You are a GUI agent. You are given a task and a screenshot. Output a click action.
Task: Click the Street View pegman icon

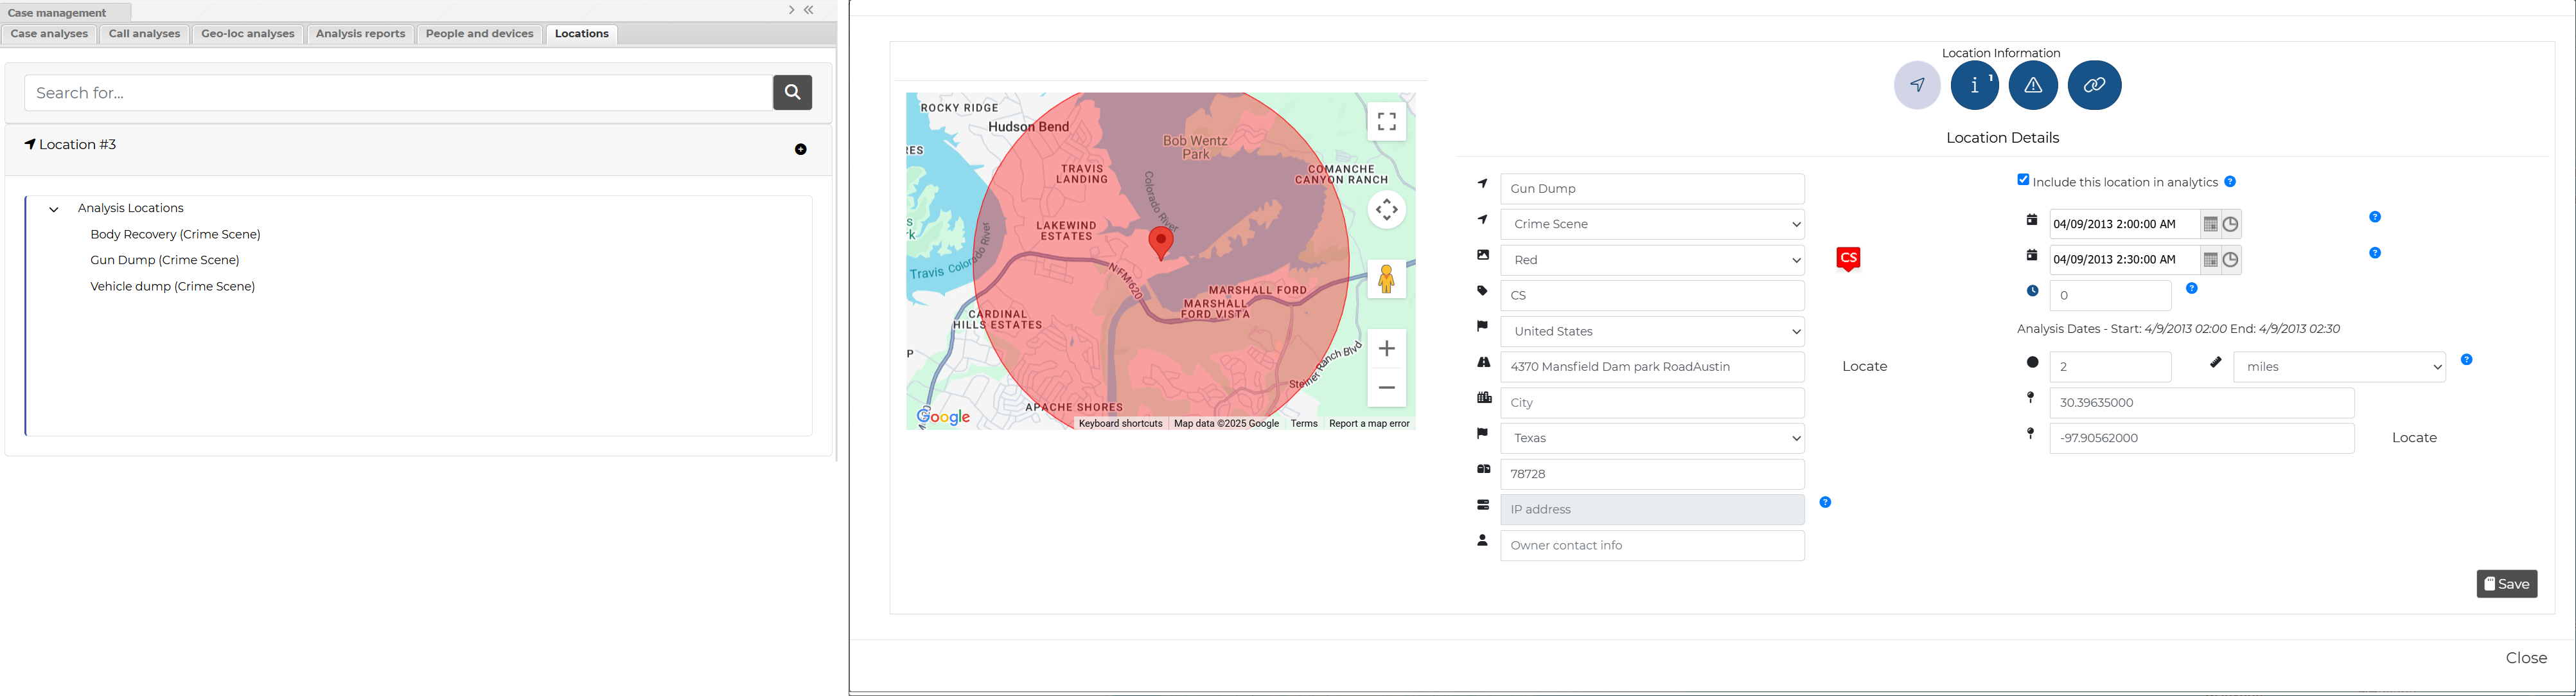tap(1386, 279)
